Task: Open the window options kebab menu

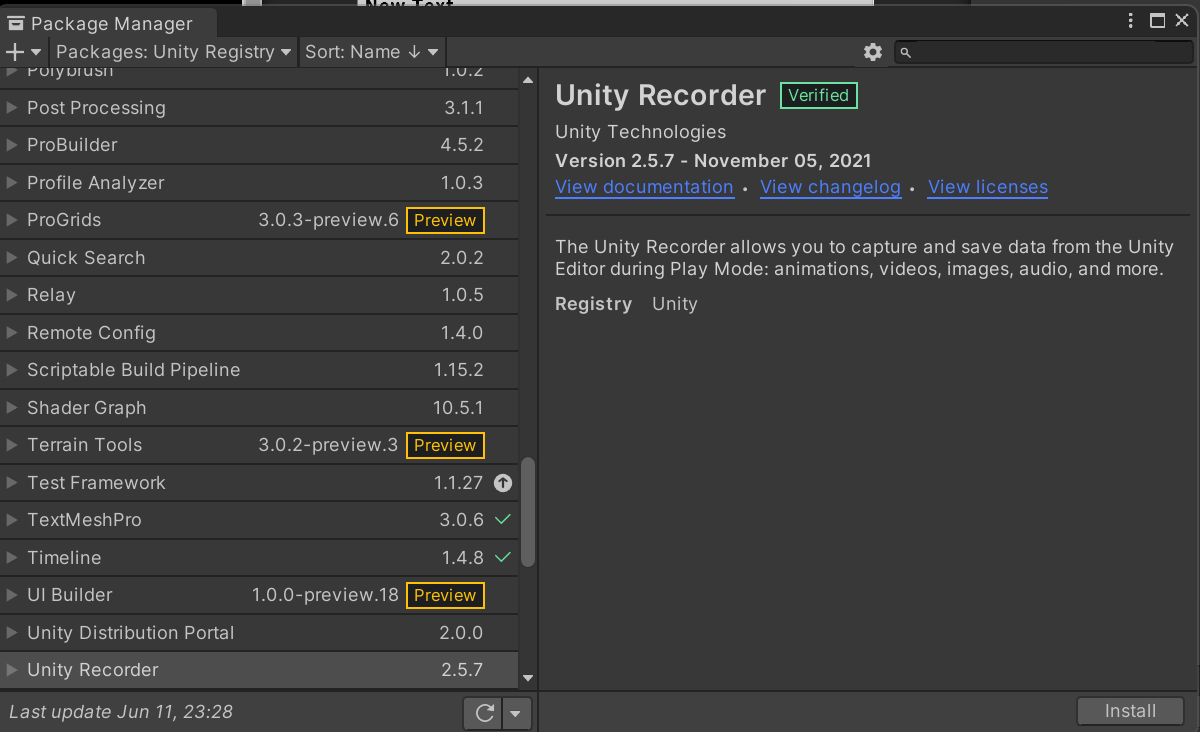Action: (1132, 21)
